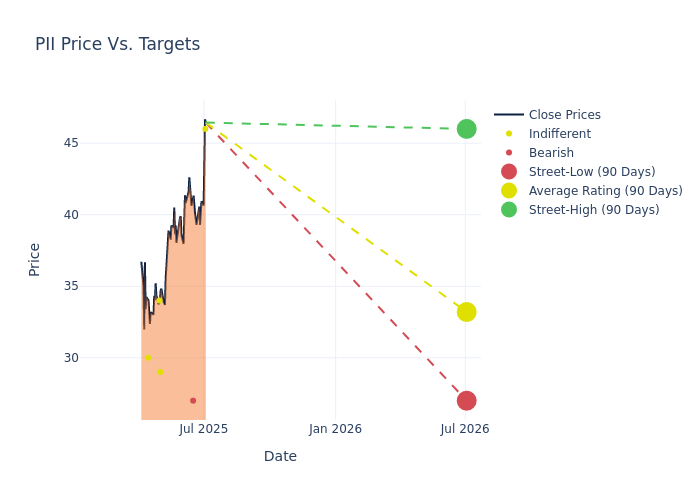Click the yellow Indifferent dot near 46
Screen dimensions: 700x500
(205, 128)
